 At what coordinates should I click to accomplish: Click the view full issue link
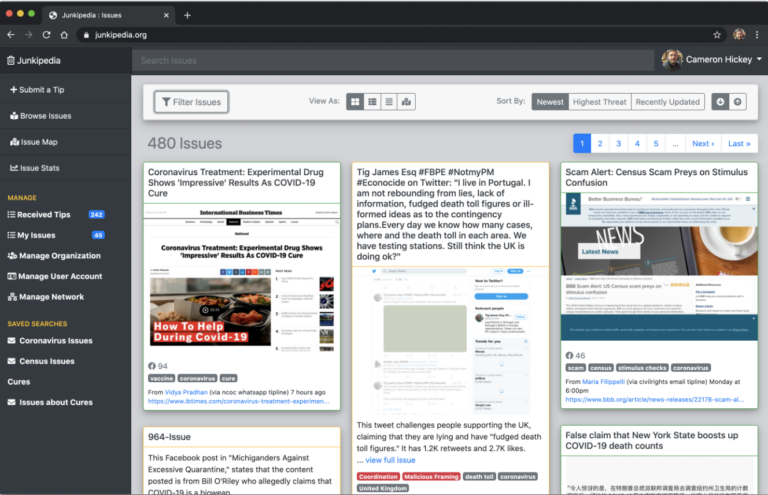[x=389, y=460]
